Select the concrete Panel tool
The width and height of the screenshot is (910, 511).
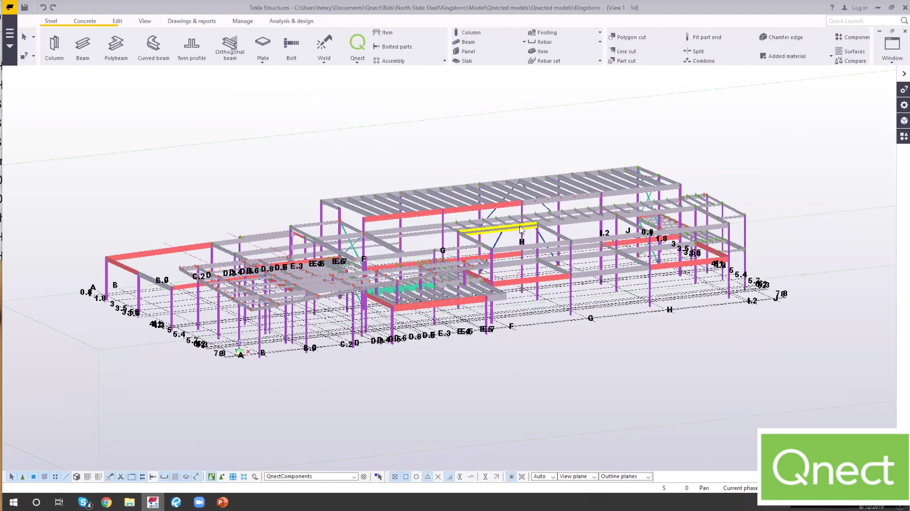pyautogui.click(x=464, y=51)
